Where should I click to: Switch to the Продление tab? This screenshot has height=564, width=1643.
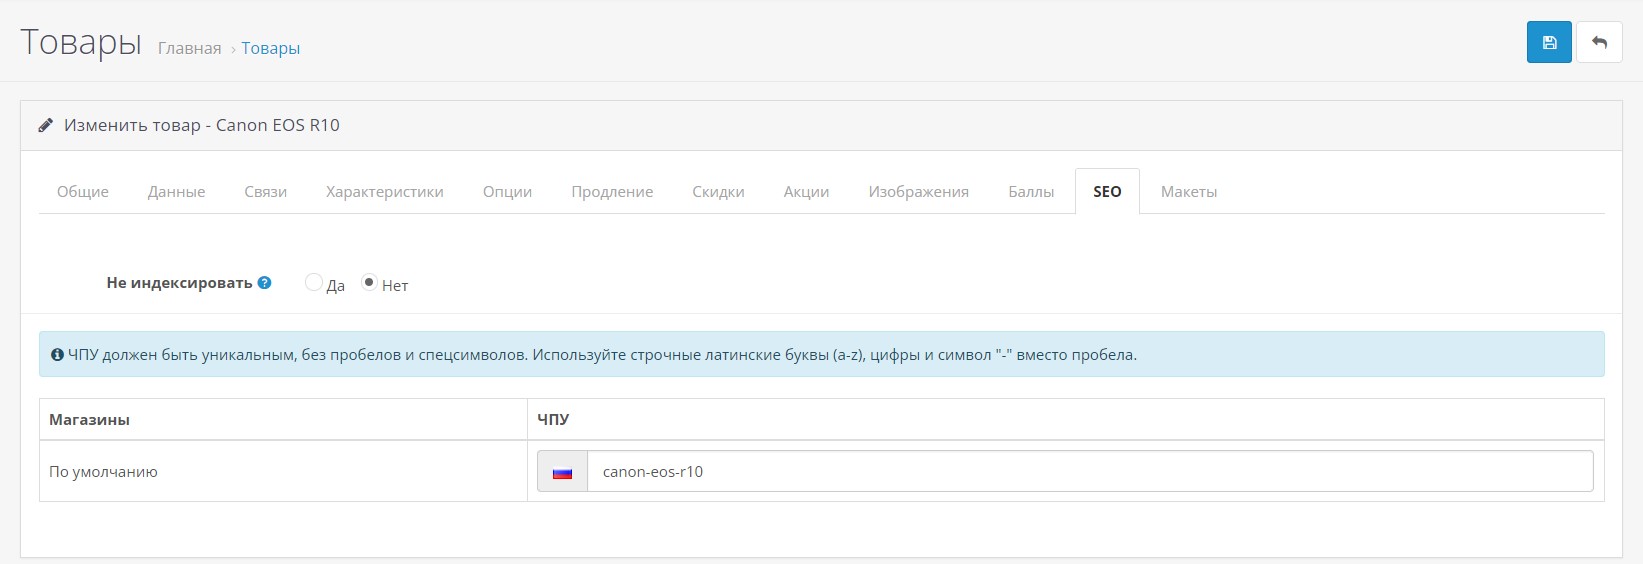tap(612, 191)
